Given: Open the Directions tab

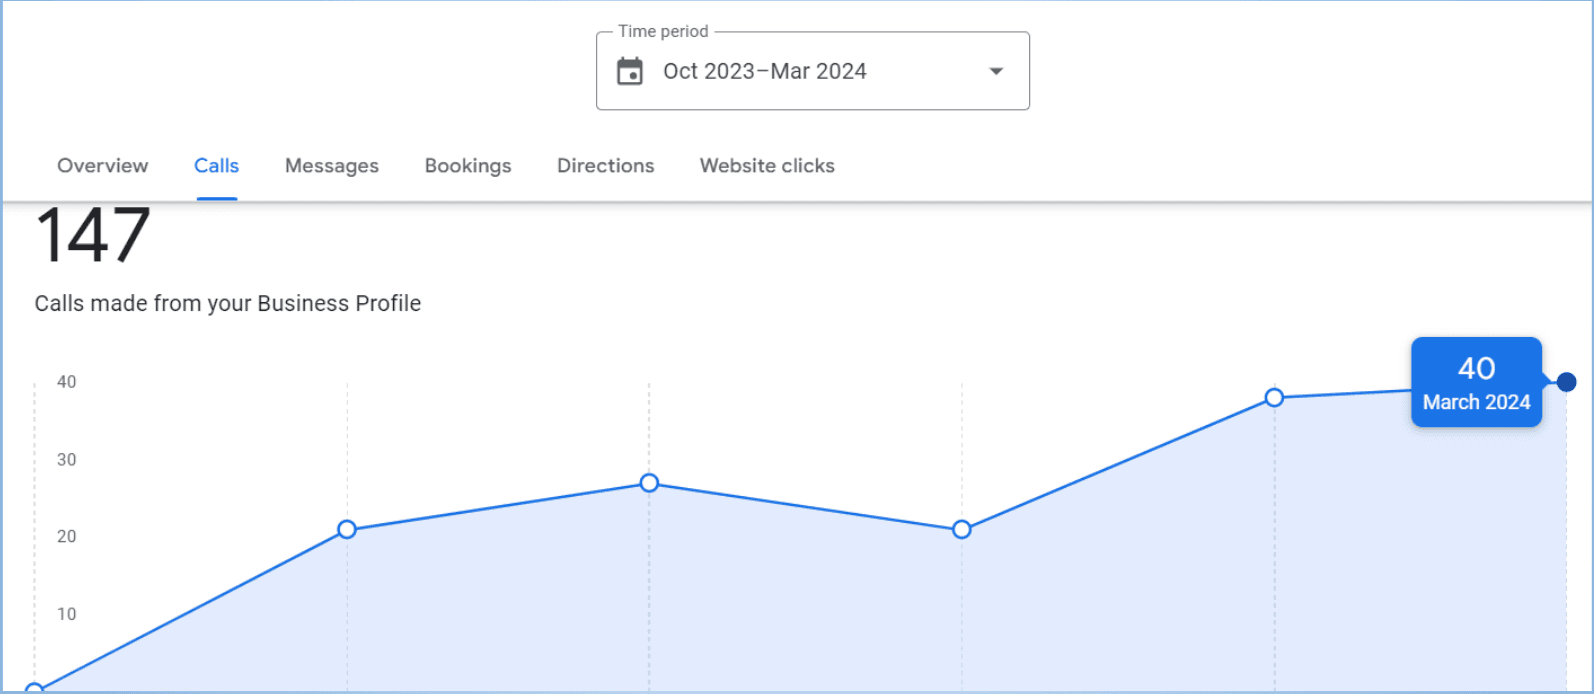Looking at the screenshot, I should coord(606,166).
